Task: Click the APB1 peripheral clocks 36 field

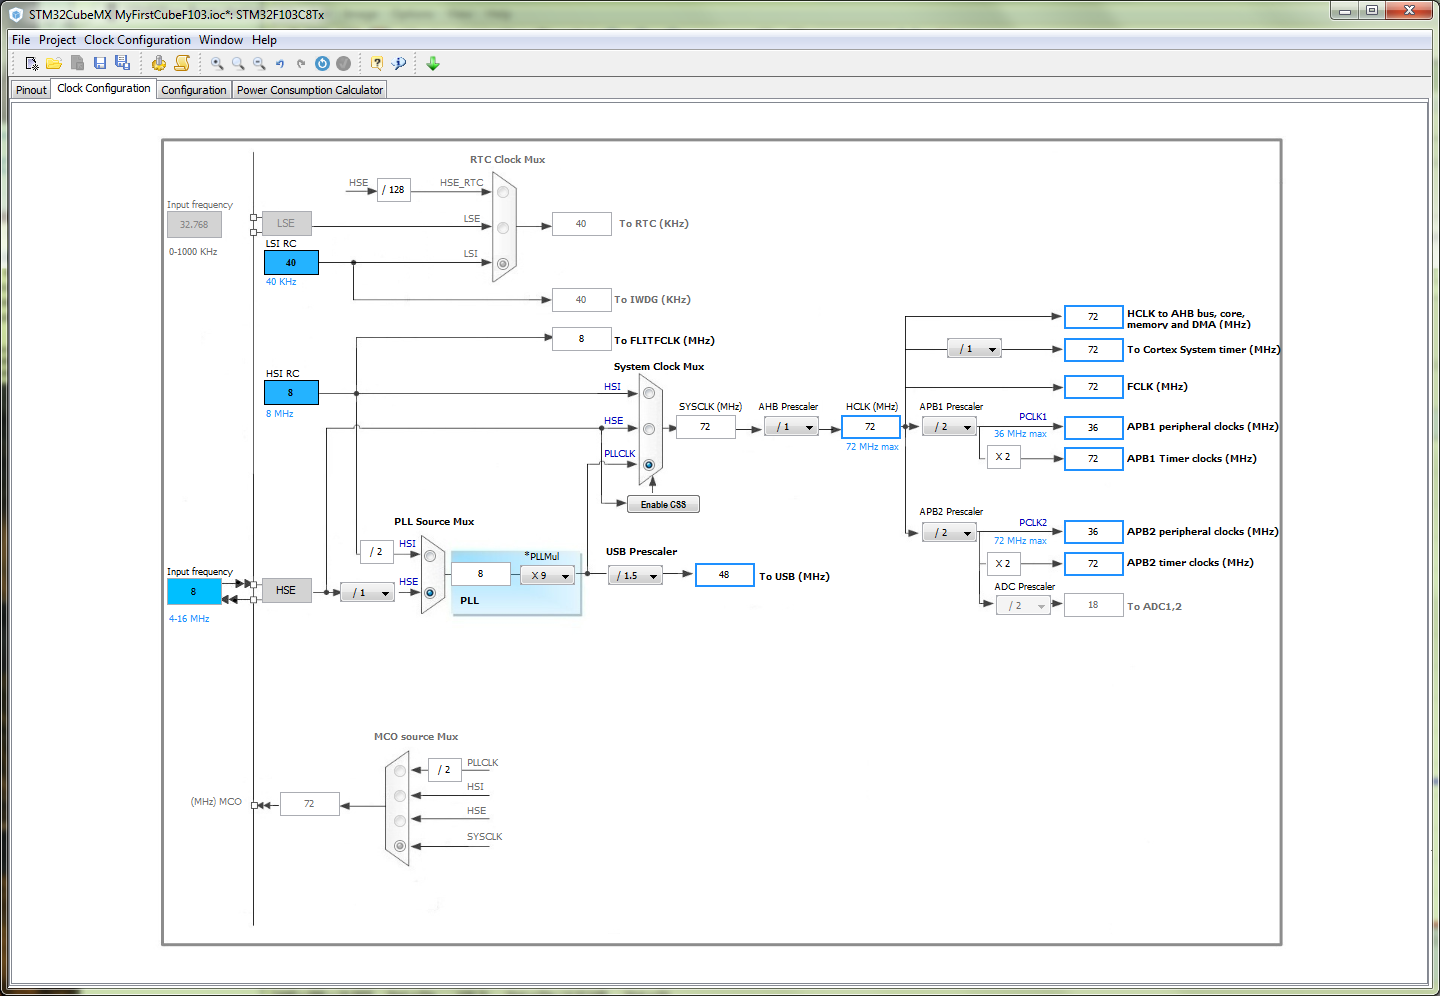Action: (x=1094, y=427)
